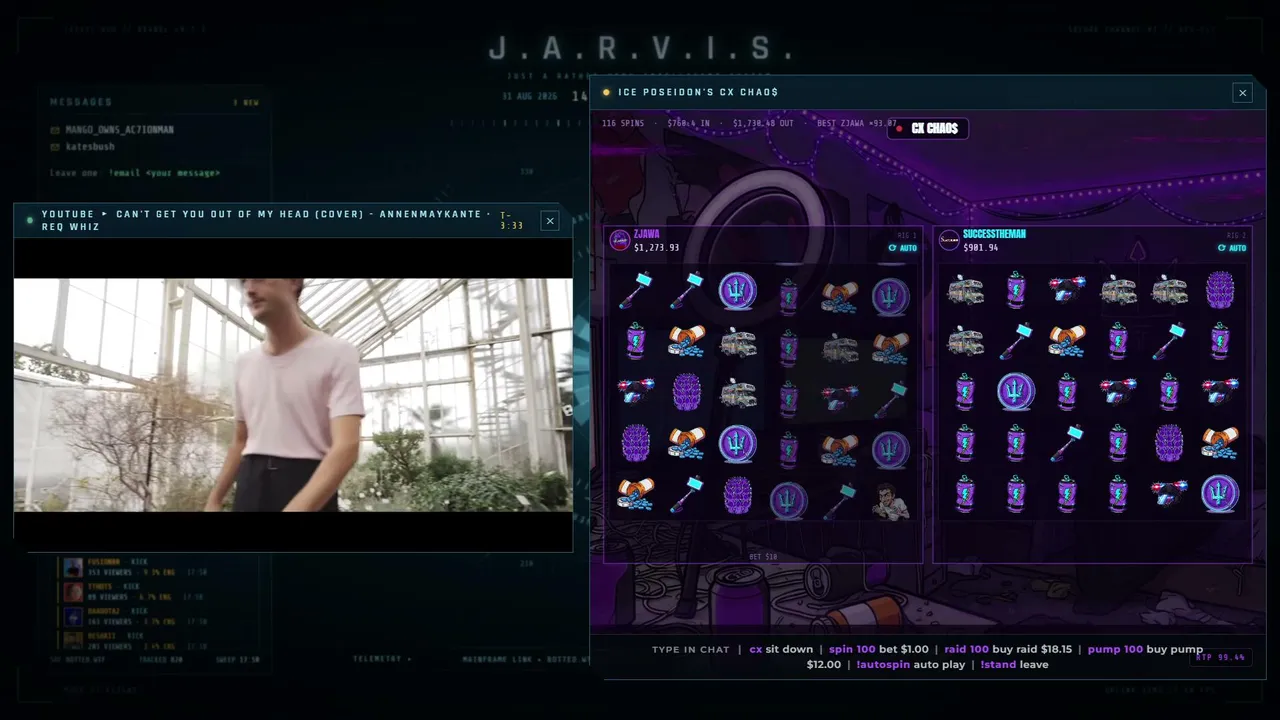Close the YouTube now-playing panel

tap(549, 221)
